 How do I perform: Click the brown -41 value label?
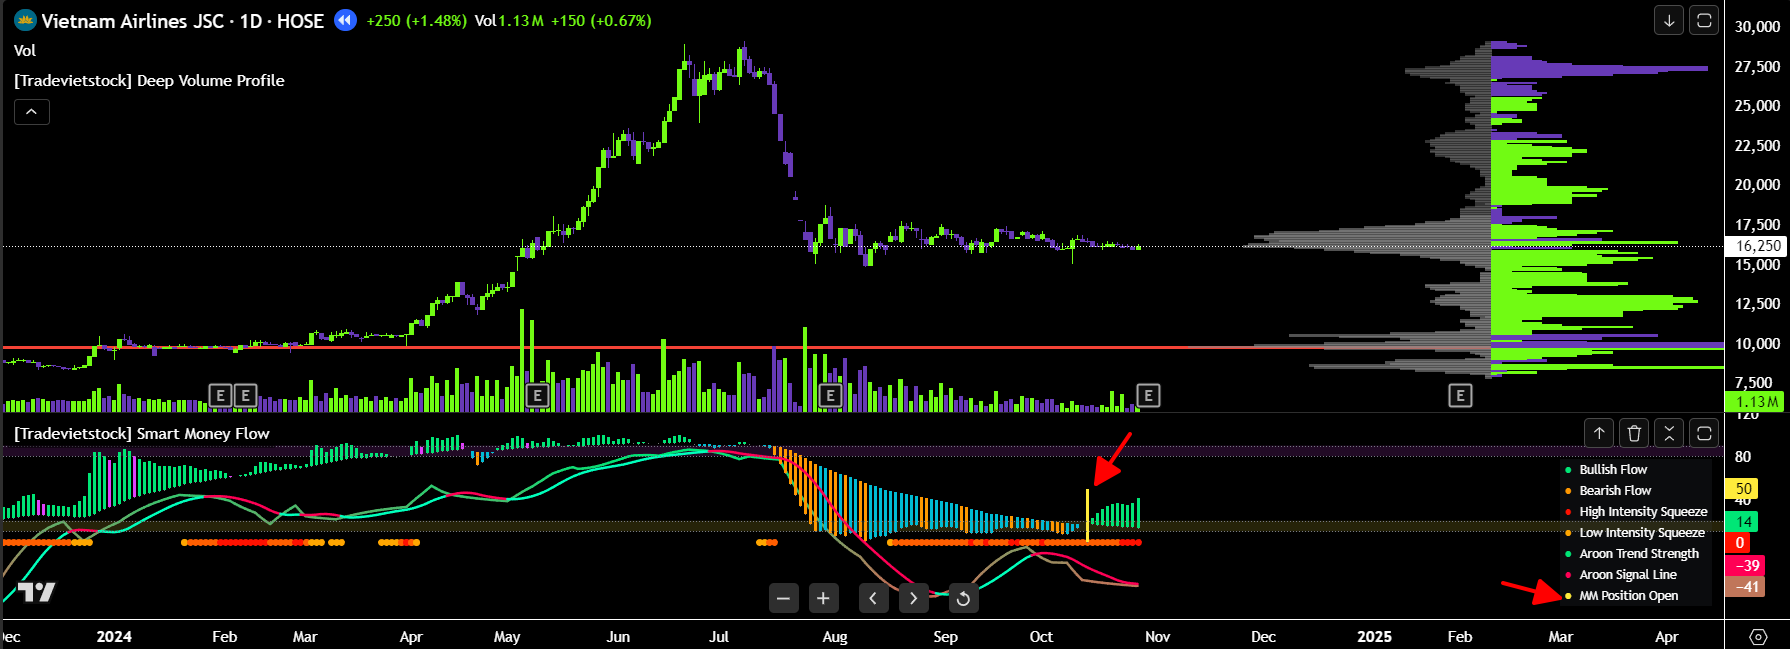coord(1746,587)
